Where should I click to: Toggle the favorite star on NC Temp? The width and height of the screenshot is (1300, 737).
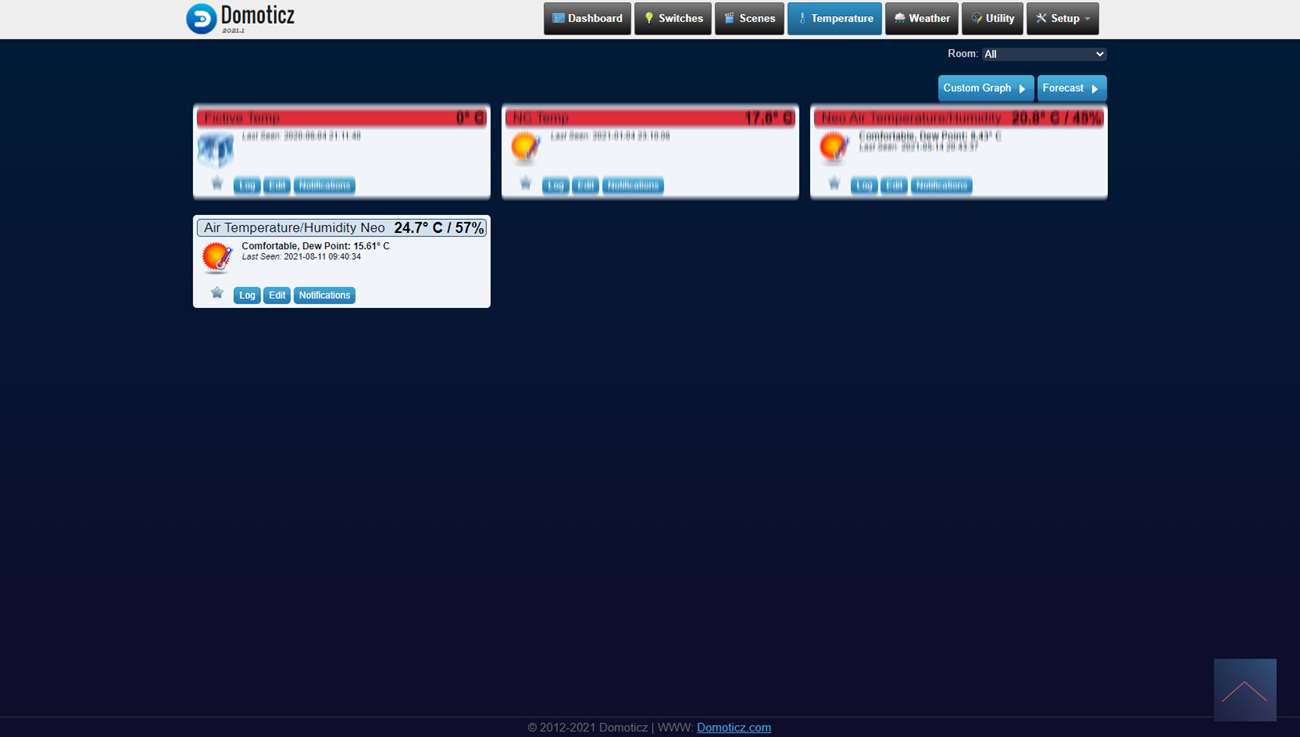click(526, 184)
